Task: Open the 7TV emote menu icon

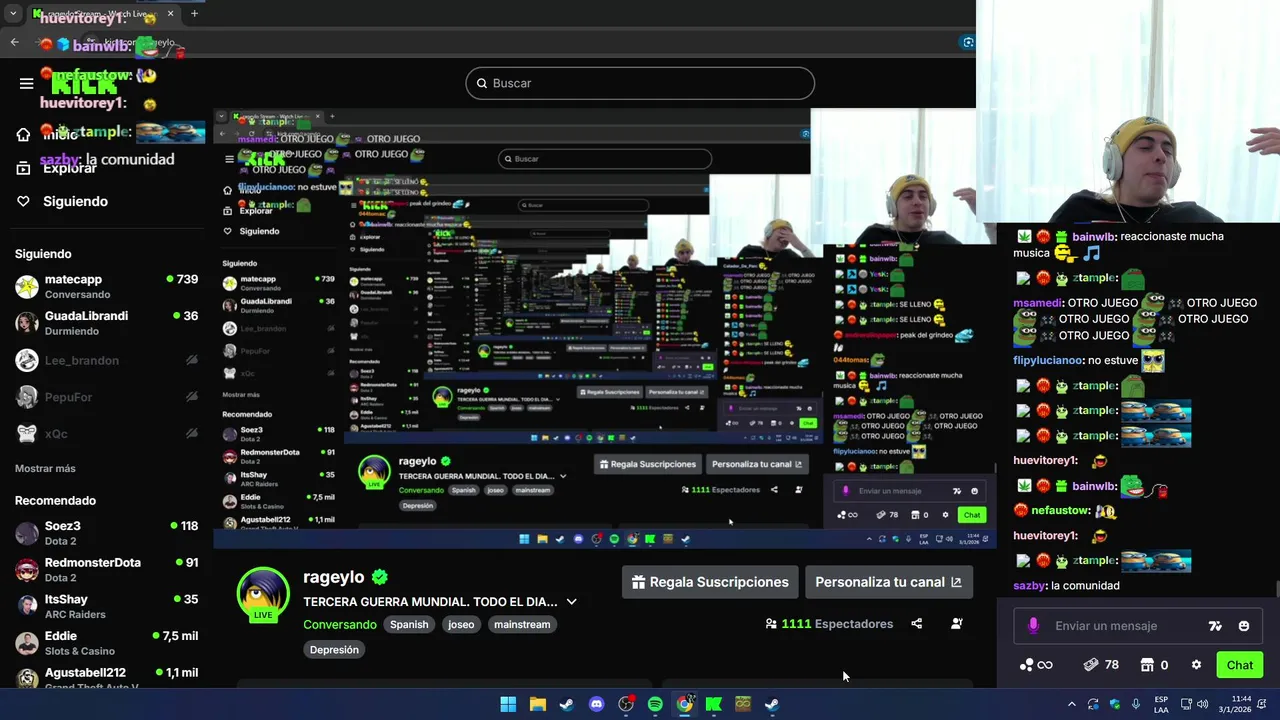Action: pyautogui.click(x=1215, y=626)
